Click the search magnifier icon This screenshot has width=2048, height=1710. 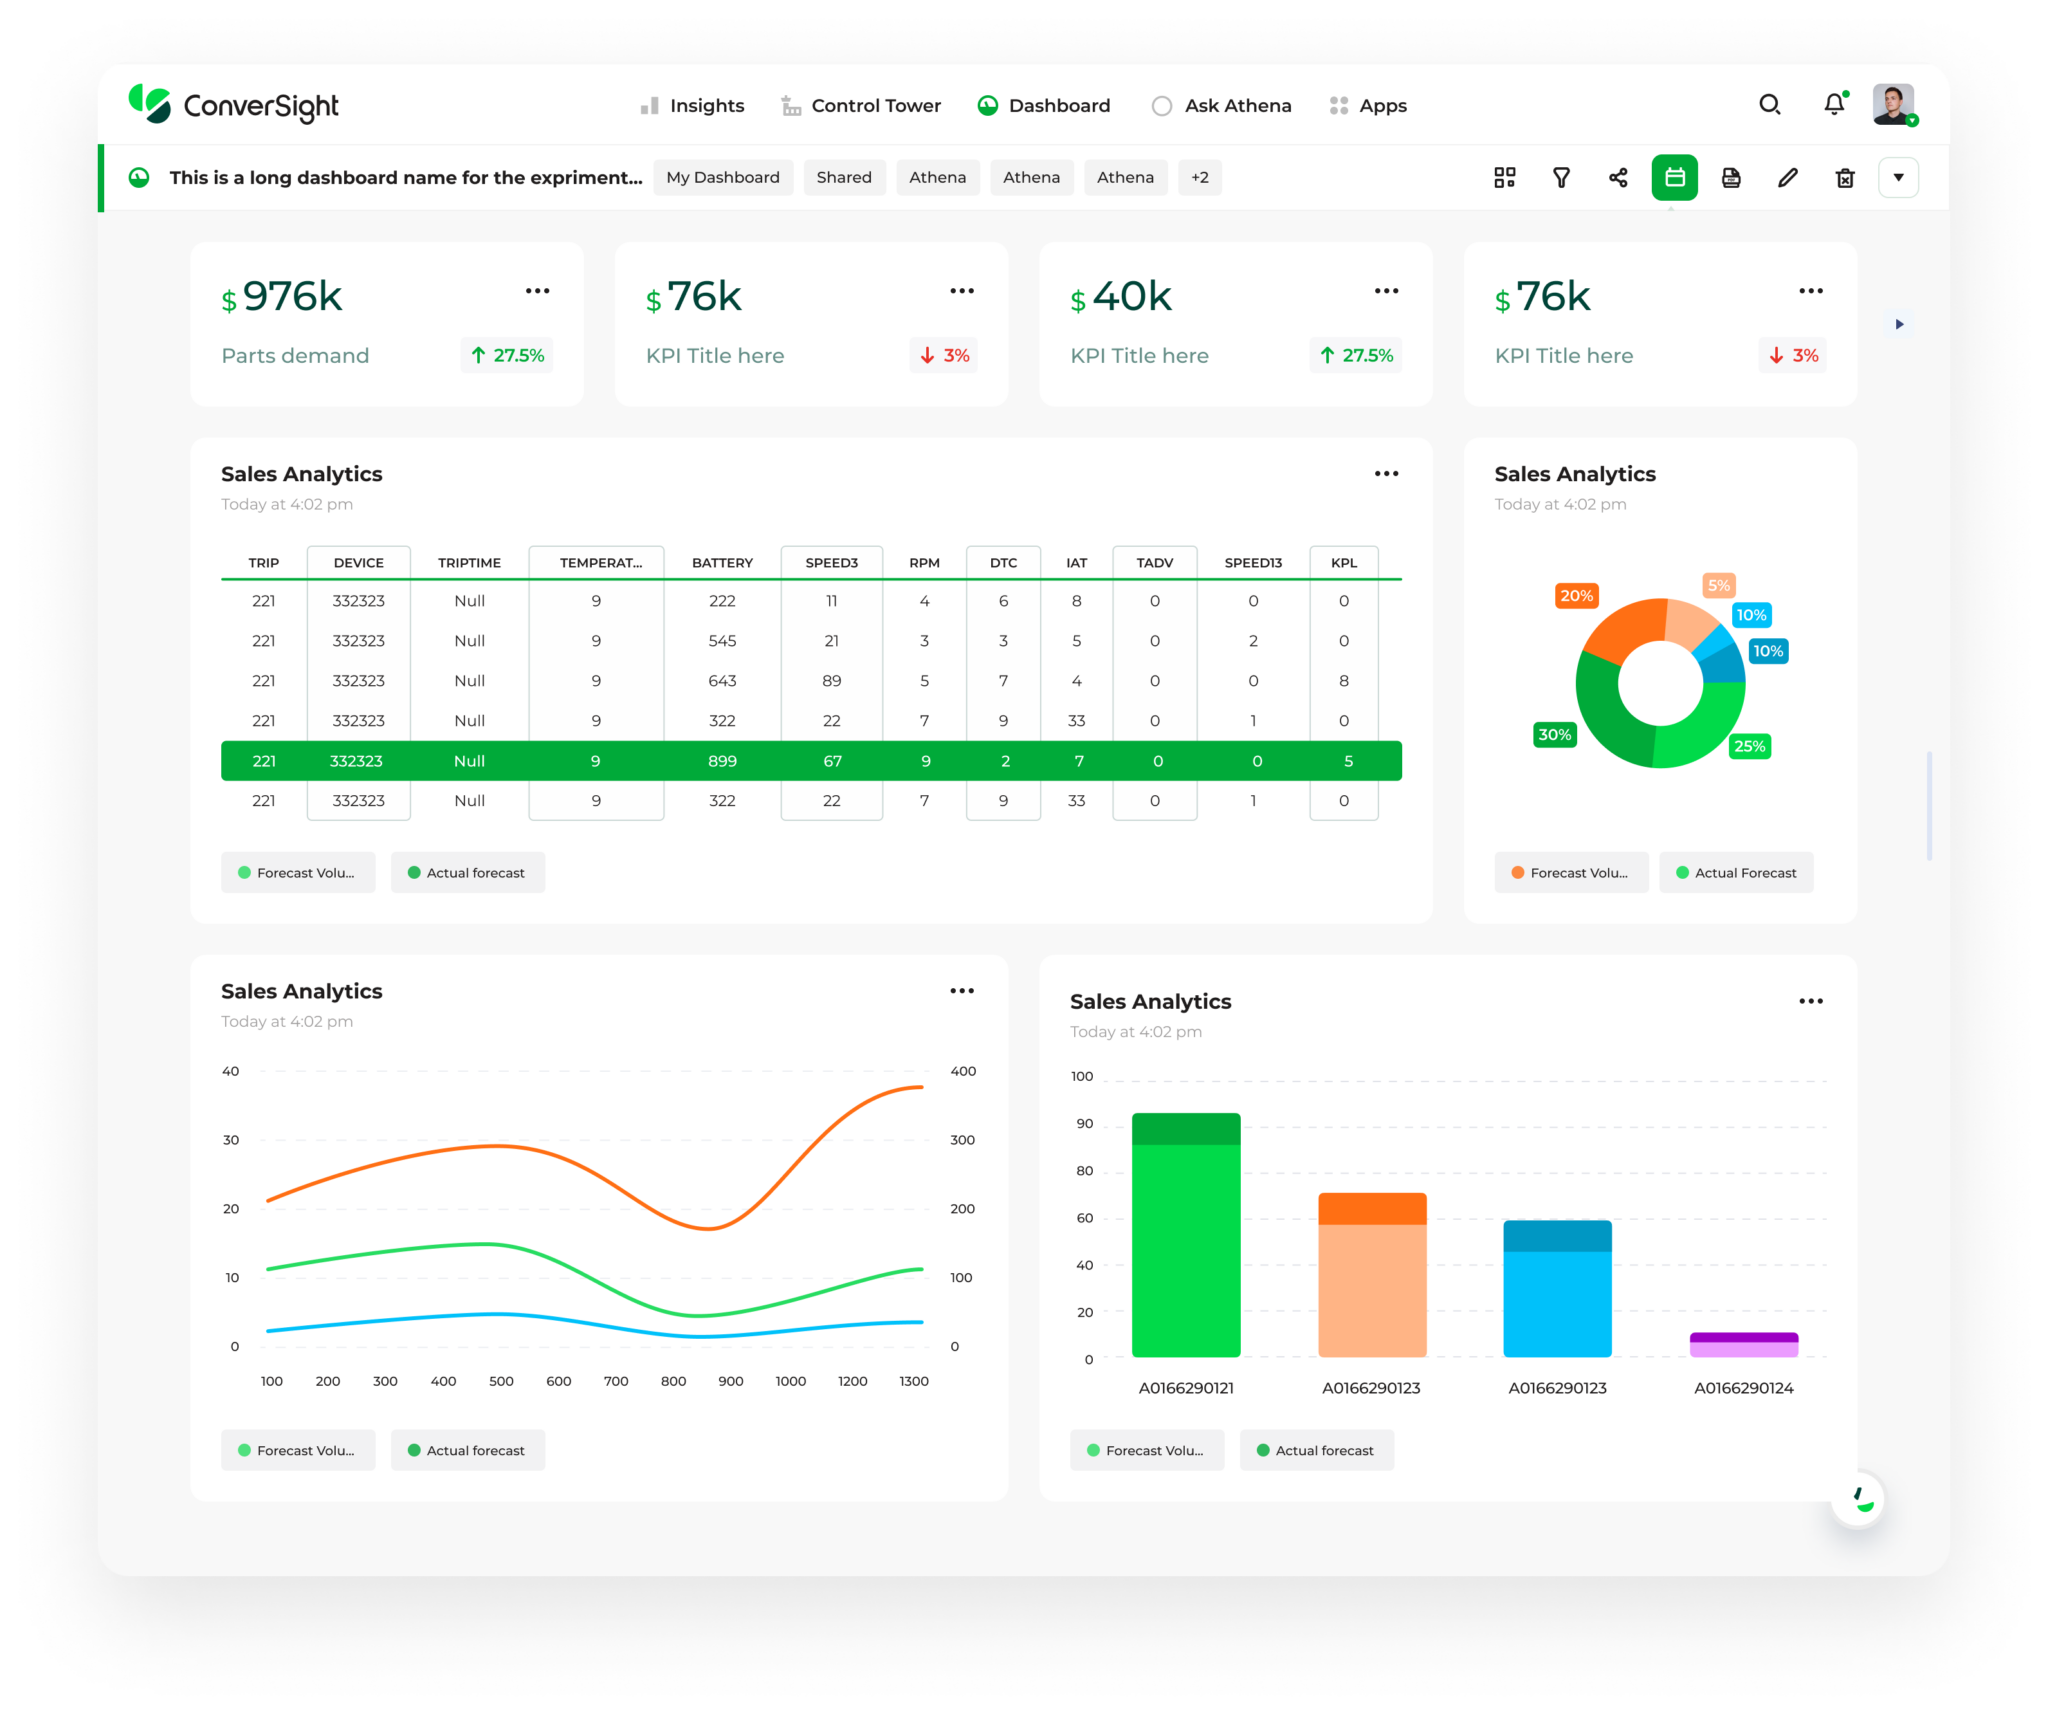pyautogui.click(x=1769, y=105)
